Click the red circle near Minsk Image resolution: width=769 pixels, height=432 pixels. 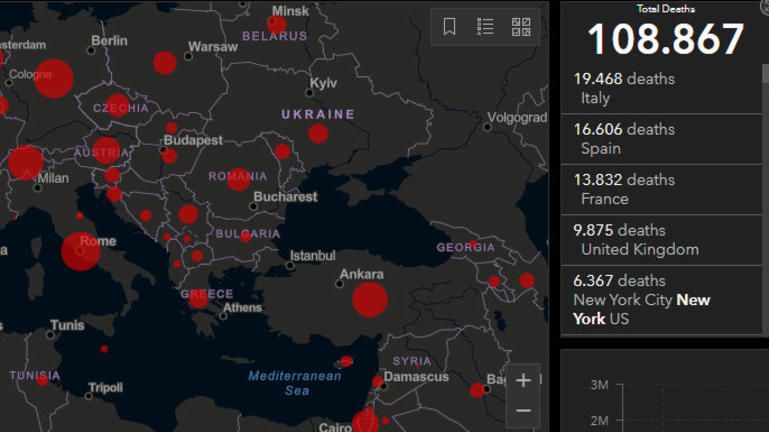pyautogui.click(x=276, y=24)
